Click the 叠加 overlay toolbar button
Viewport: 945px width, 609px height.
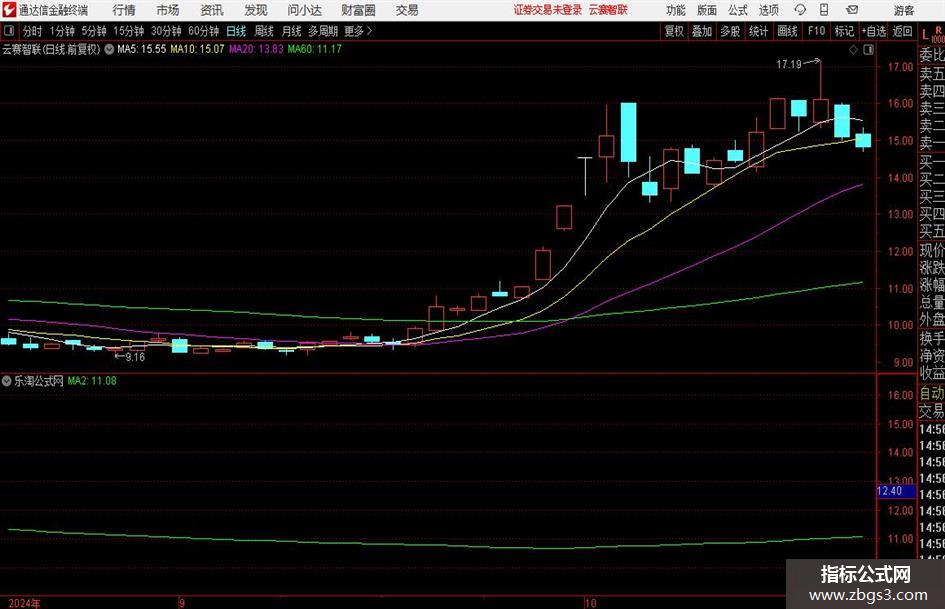[702, 31]
